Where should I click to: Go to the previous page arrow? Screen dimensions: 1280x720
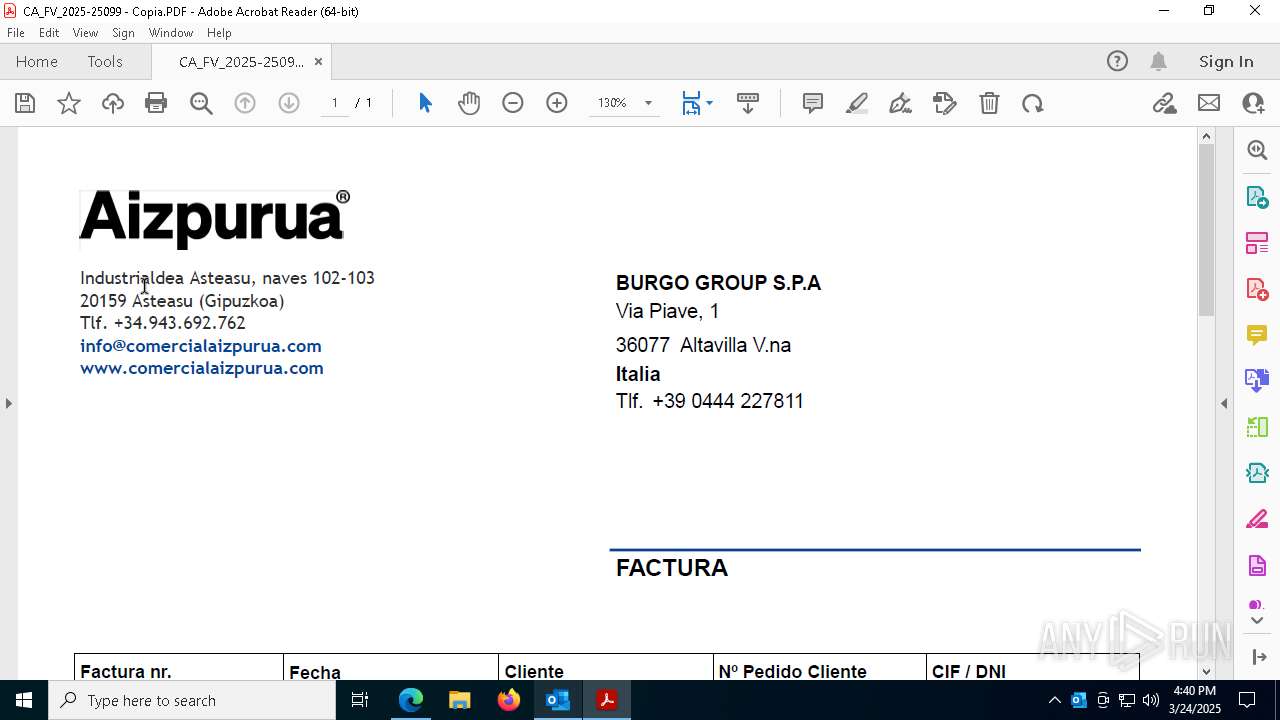(245, 103)
